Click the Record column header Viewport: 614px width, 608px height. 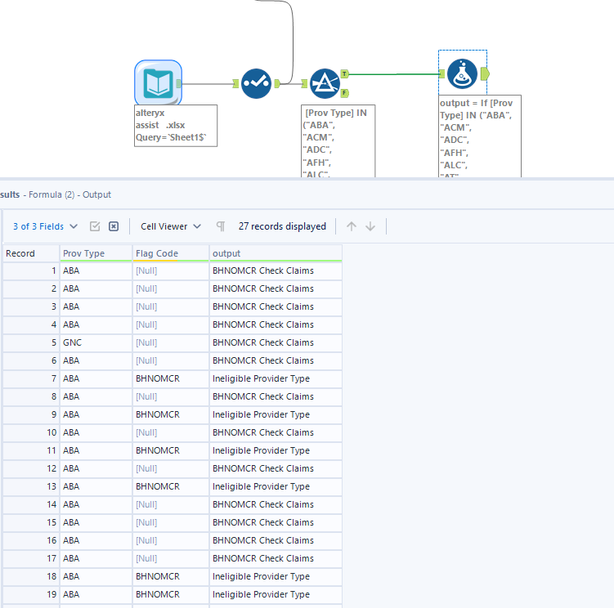click(31, 253)
